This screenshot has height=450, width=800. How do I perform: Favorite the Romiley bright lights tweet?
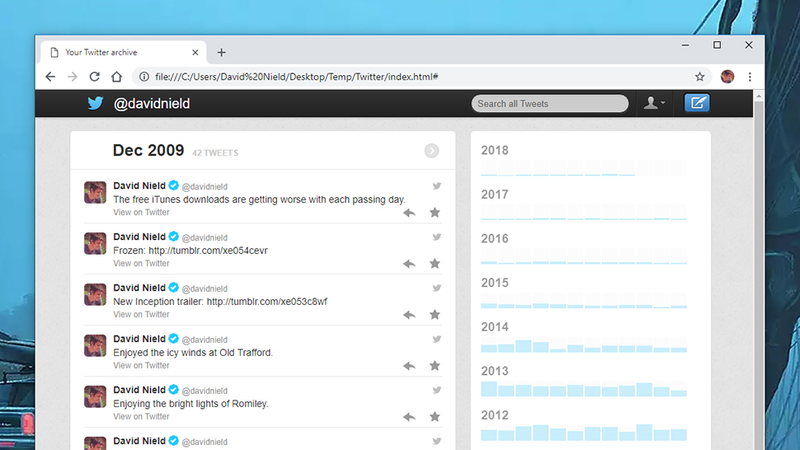point(435,416)
